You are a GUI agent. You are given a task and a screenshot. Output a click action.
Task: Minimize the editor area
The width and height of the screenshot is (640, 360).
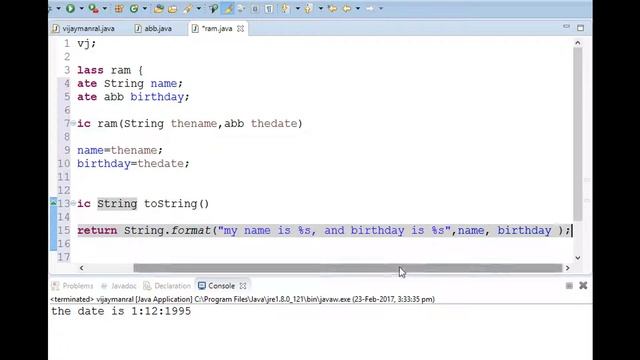click(x=566, y=27)
